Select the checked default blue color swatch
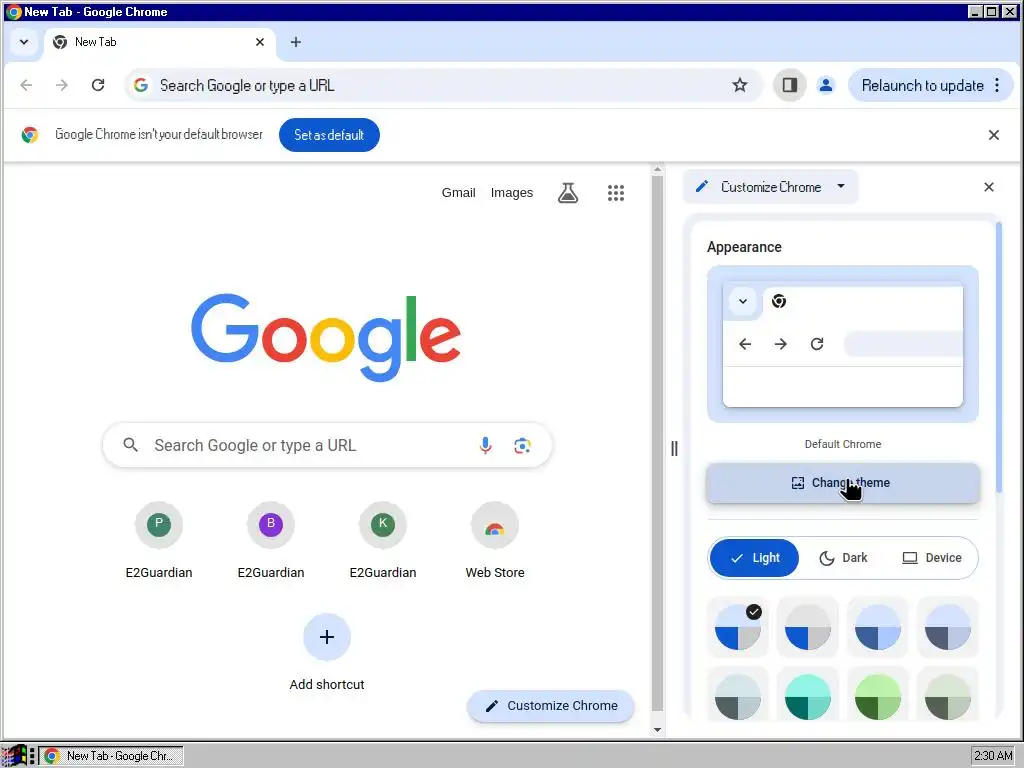The height and width of the screenshot is (768, 1024). (738, 627)
